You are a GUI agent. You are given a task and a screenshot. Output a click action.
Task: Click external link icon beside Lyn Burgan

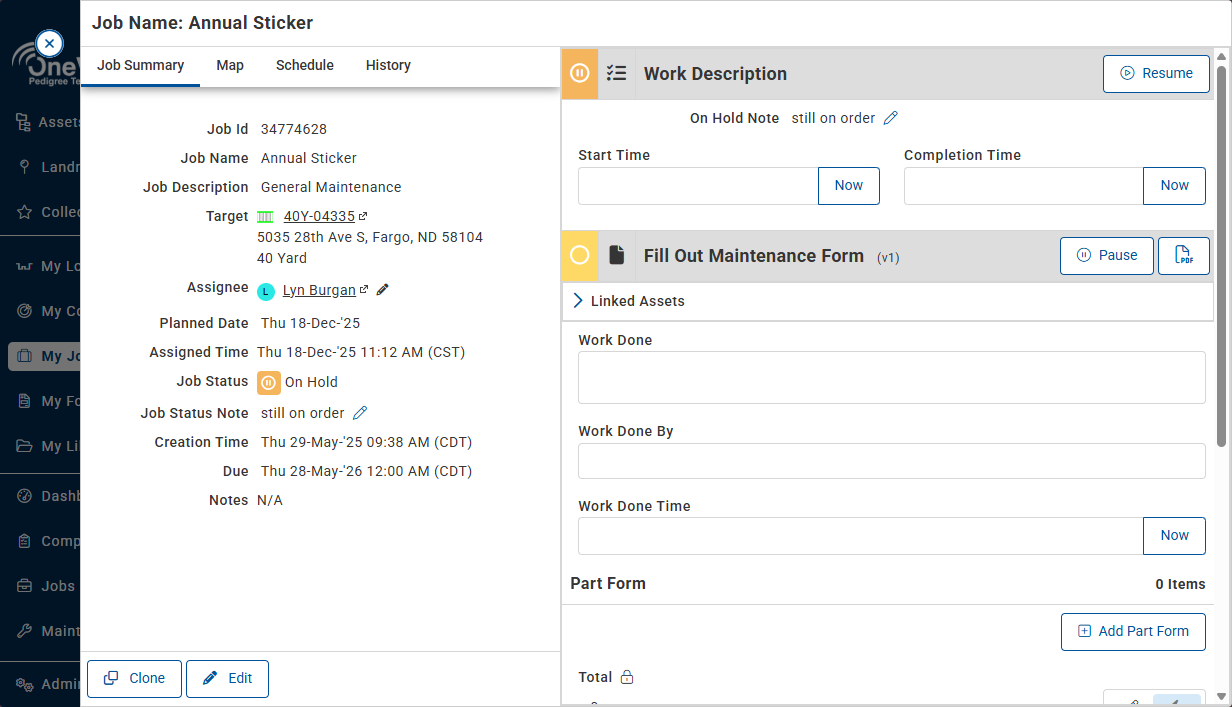click(x=364, y=290)
